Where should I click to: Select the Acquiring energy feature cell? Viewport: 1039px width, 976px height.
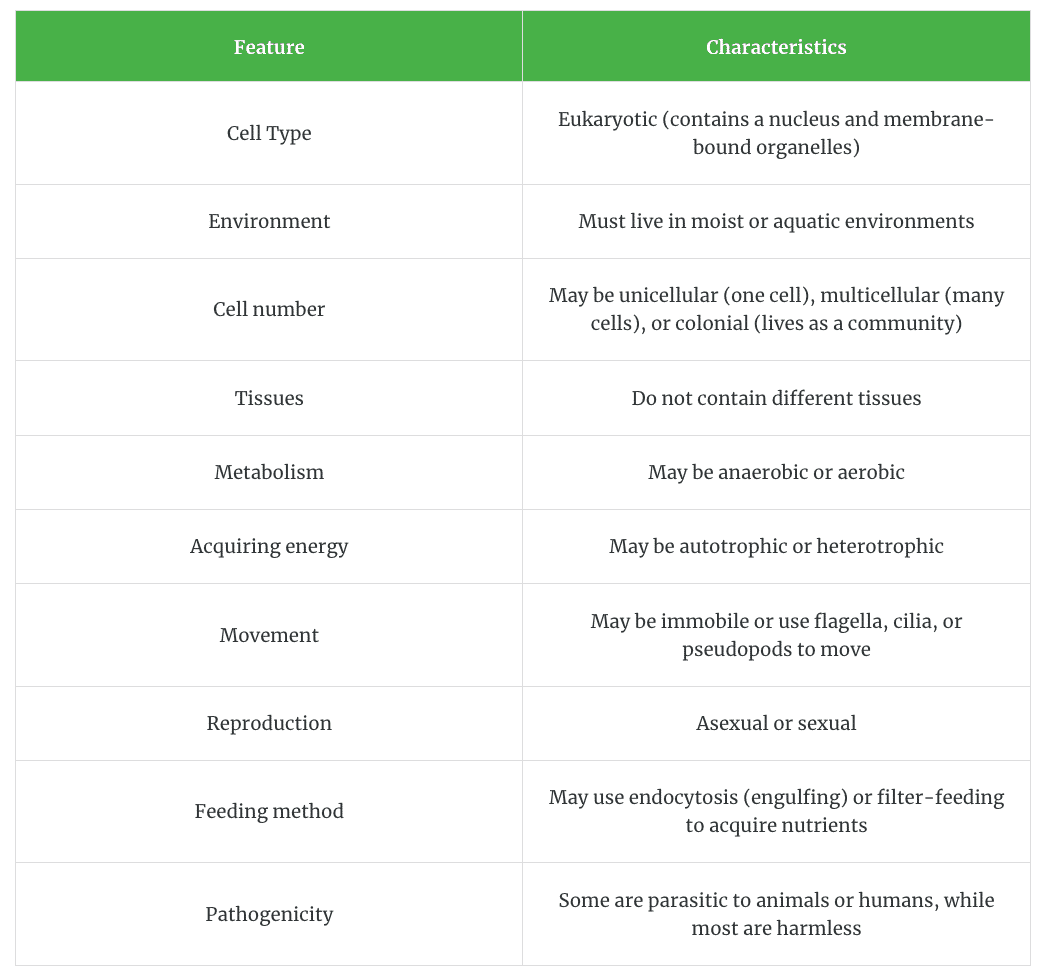269,546
